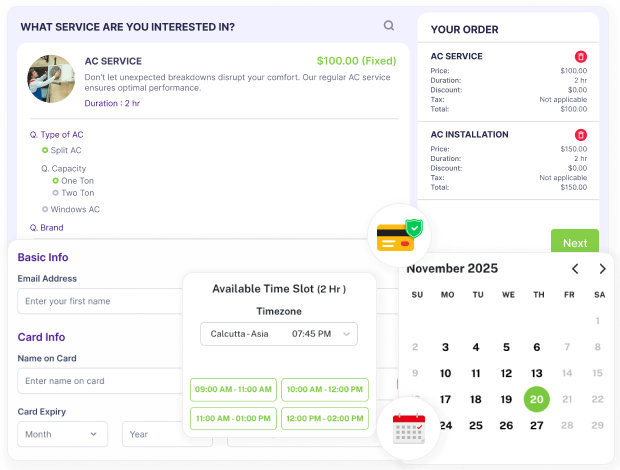Go to previous month in calendar

(575, 269)
